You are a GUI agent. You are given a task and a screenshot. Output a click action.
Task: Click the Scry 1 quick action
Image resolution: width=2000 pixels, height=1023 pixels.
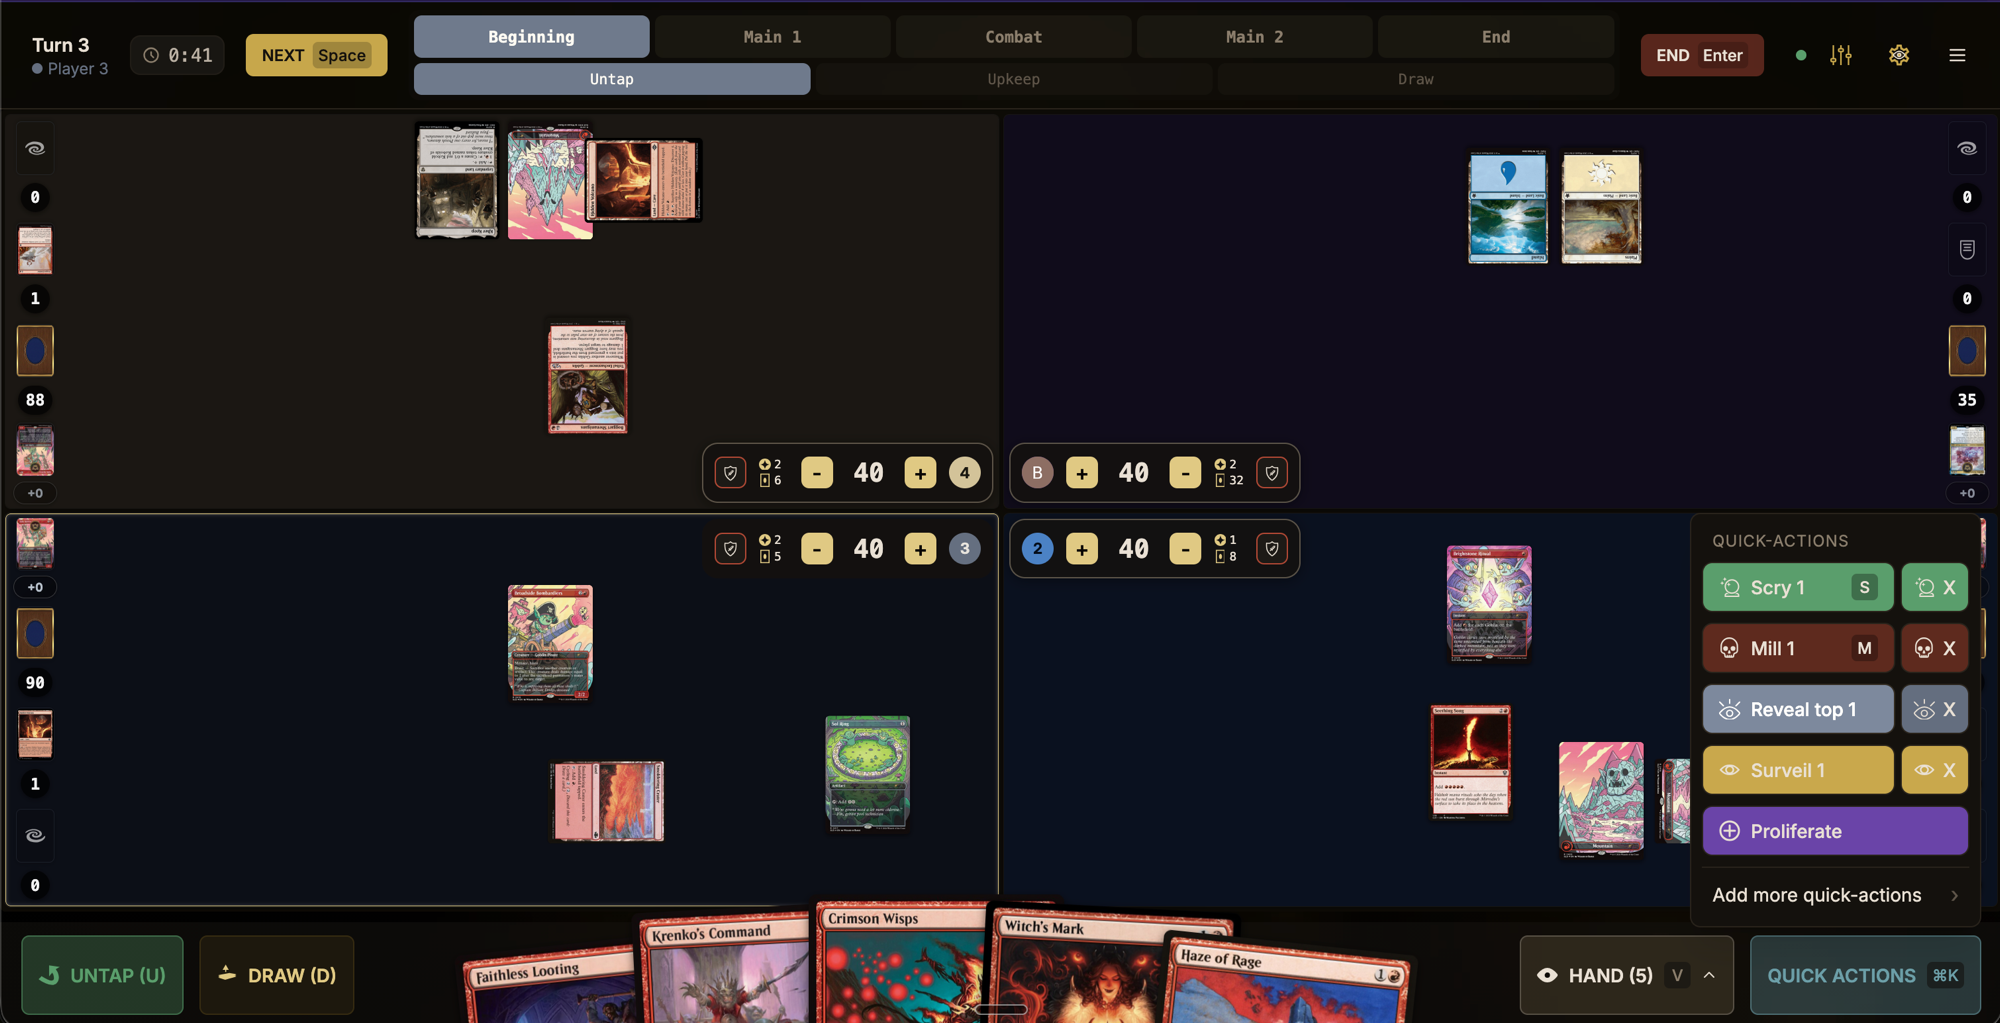tap(1798, 587)
